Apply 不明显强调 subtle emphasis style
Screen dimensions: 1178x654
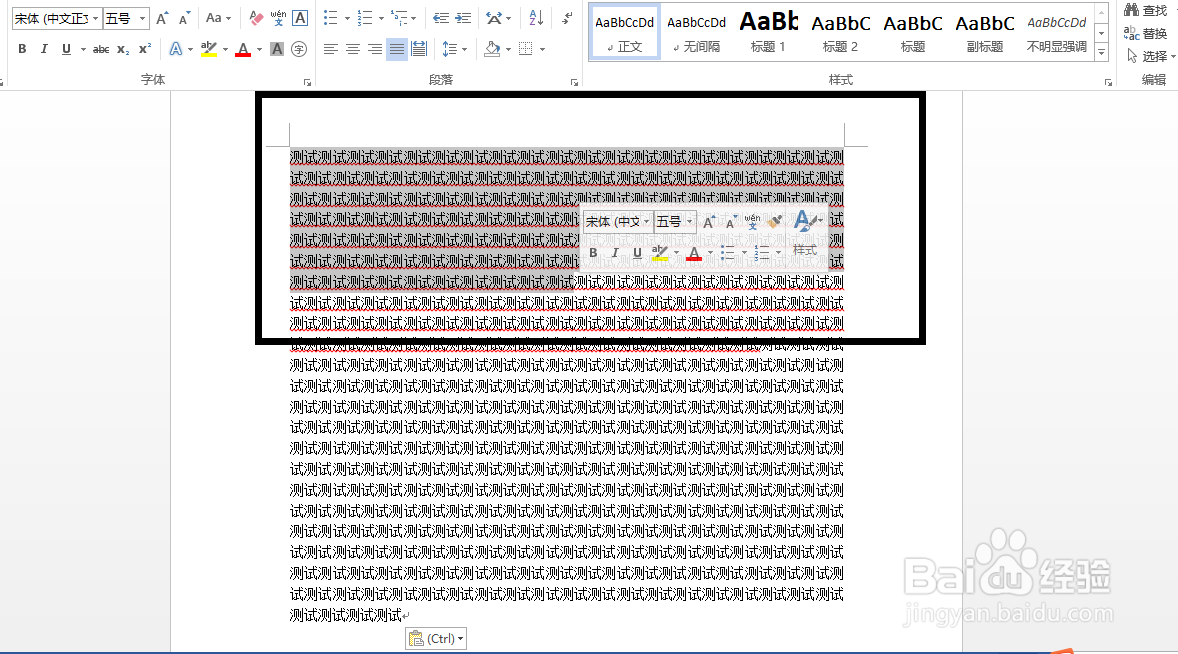tap(1056, 33)
